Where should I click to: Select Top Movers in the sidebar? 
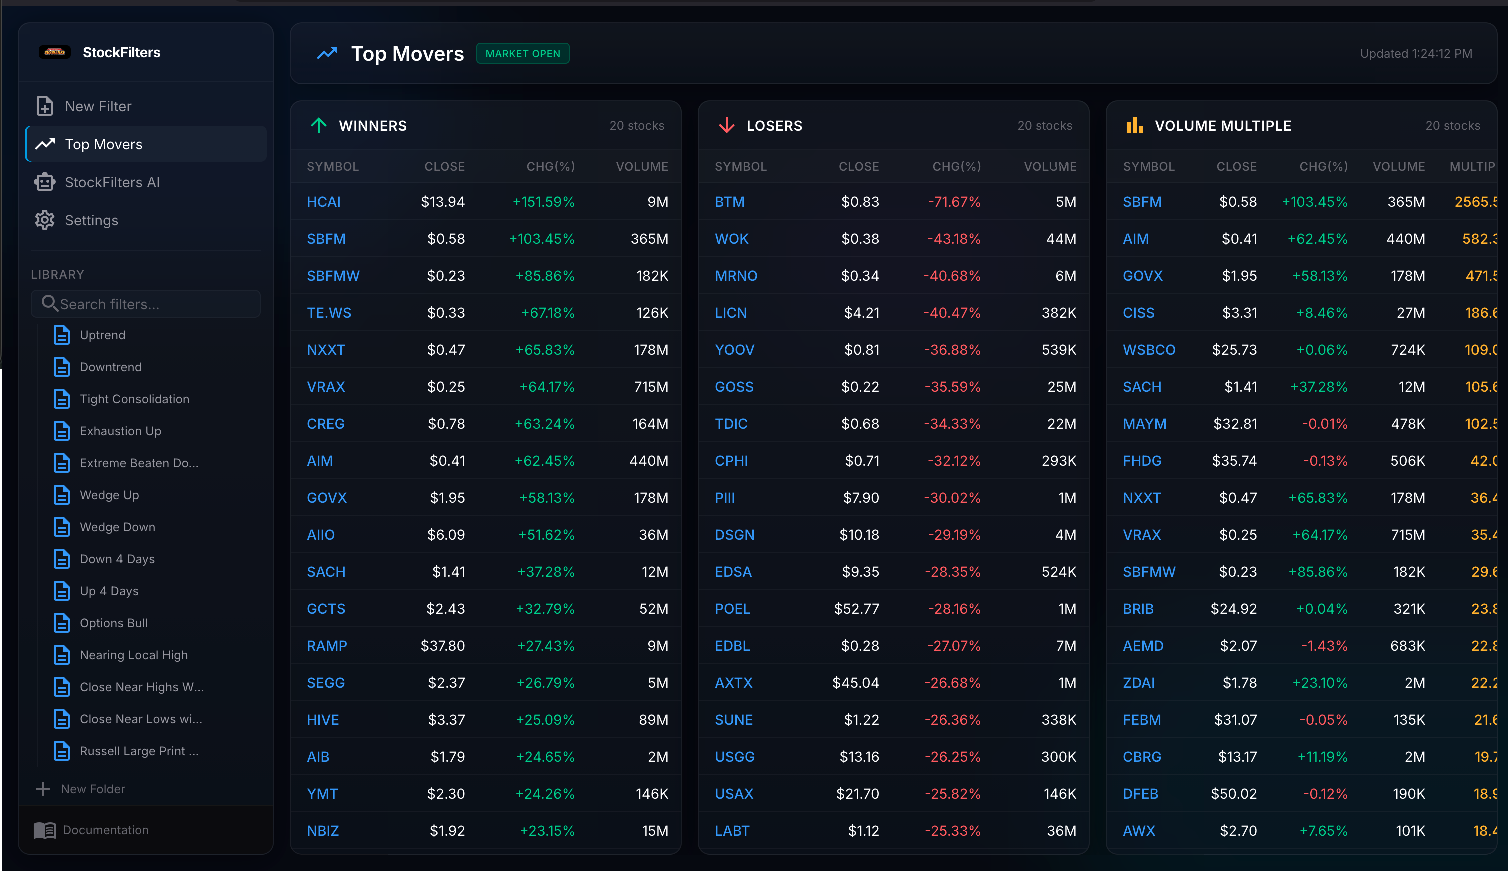coord(146,144)
